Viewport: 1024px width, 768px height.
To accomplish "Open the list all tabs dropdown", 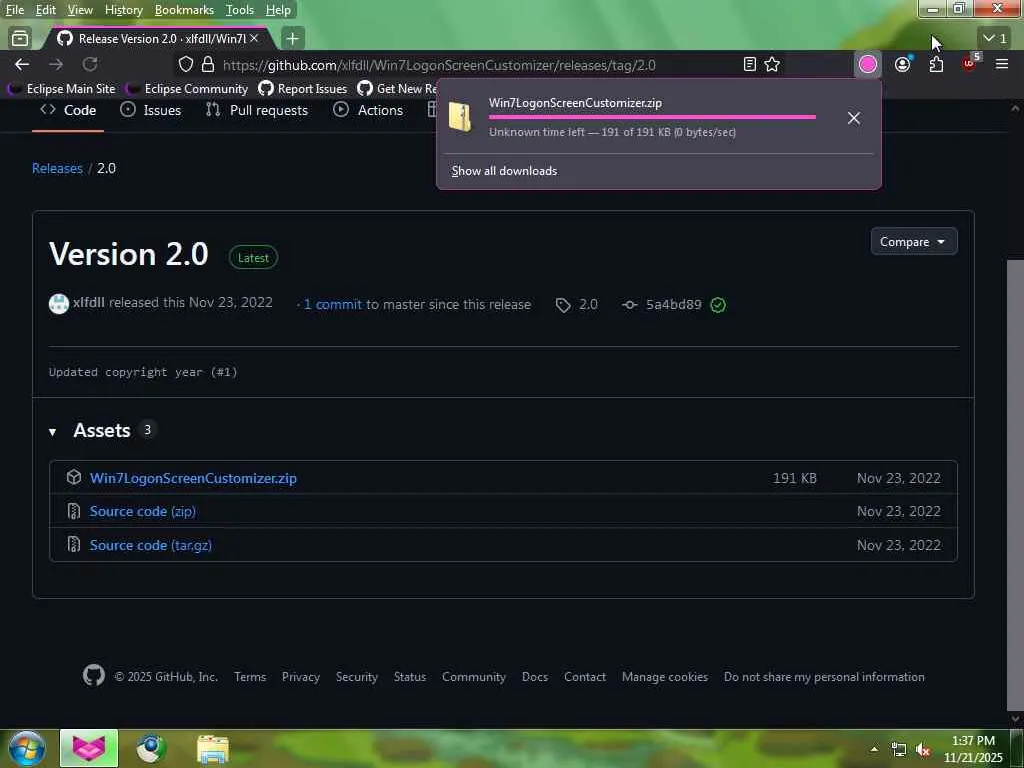I will click(x=995, y=39).
